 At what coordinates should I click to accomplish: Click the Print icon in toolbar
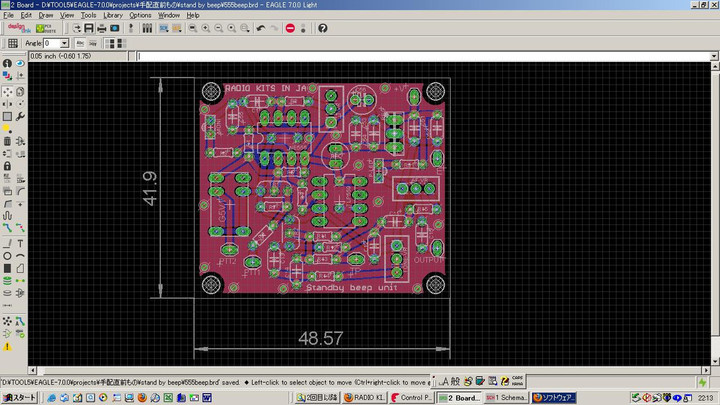click(102, 28)
